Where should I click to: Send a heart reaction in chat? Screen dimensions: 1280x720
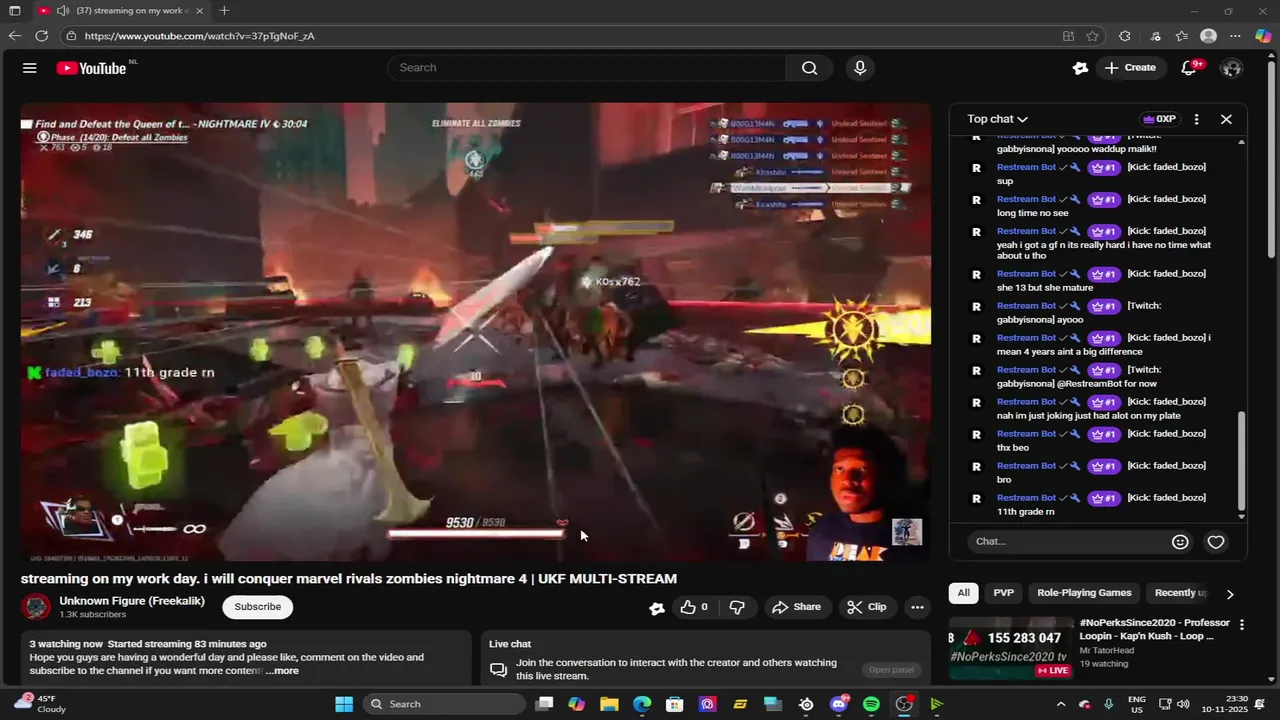tap(1216, 542)
